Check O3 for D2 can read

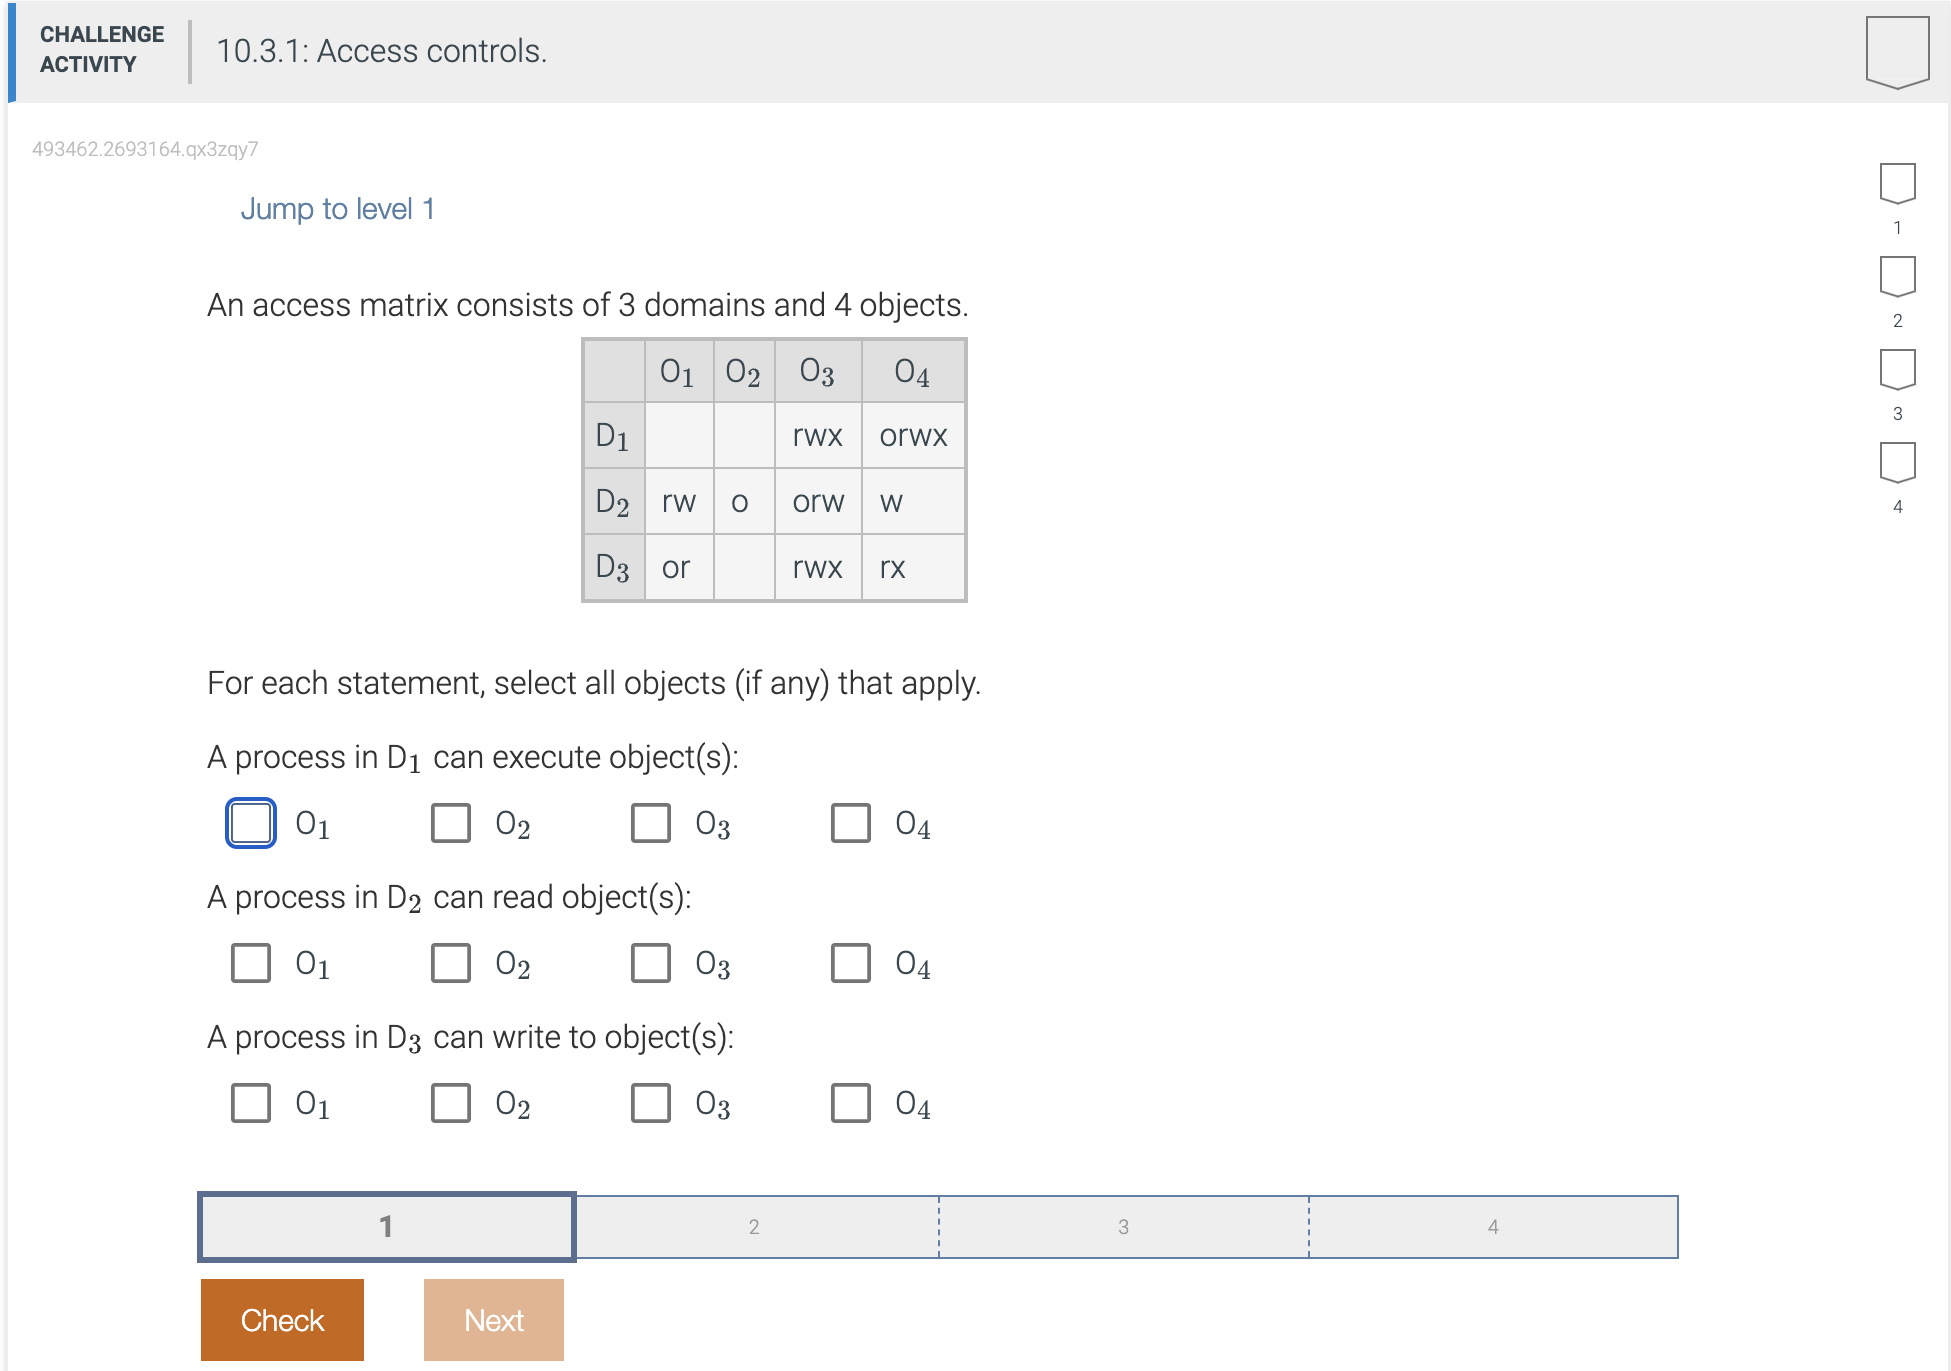651,963
